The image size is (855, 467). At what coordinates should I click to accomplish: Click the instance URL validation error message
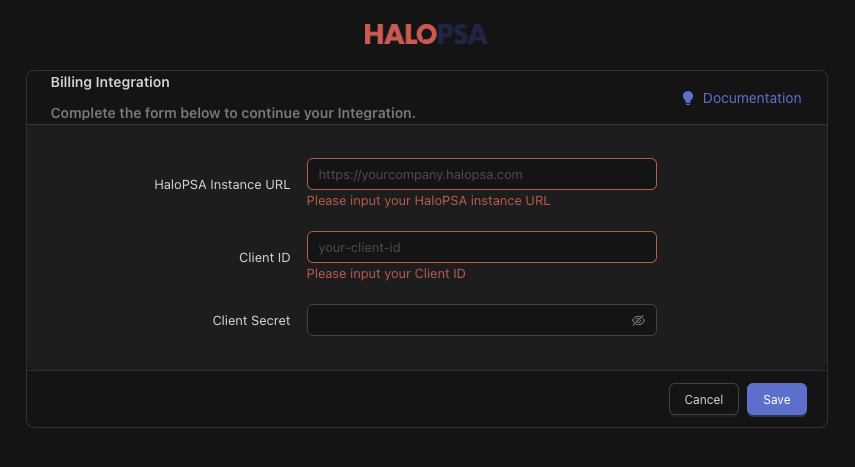point(428,200)
